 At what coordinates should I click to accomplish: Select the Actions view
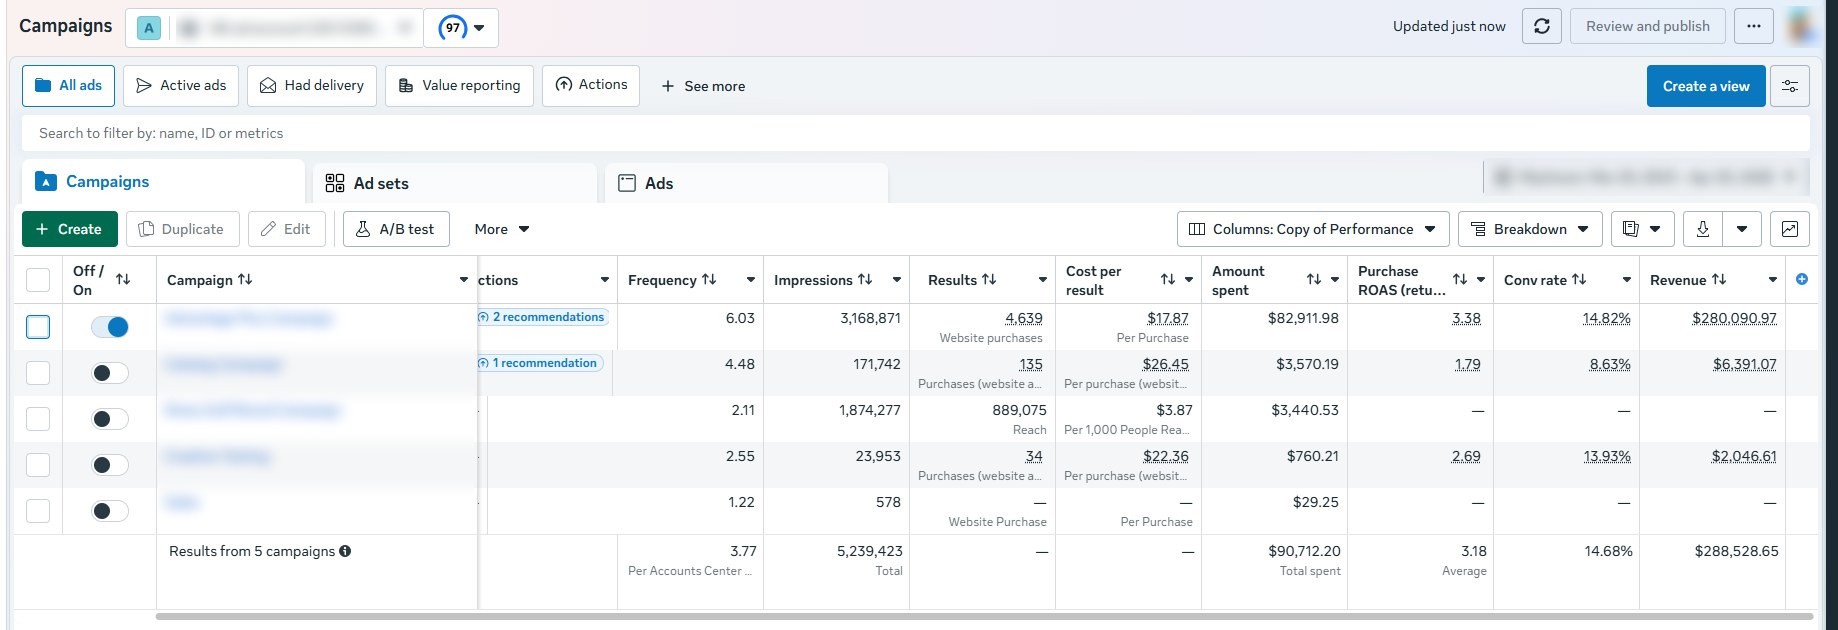[591, 85]
